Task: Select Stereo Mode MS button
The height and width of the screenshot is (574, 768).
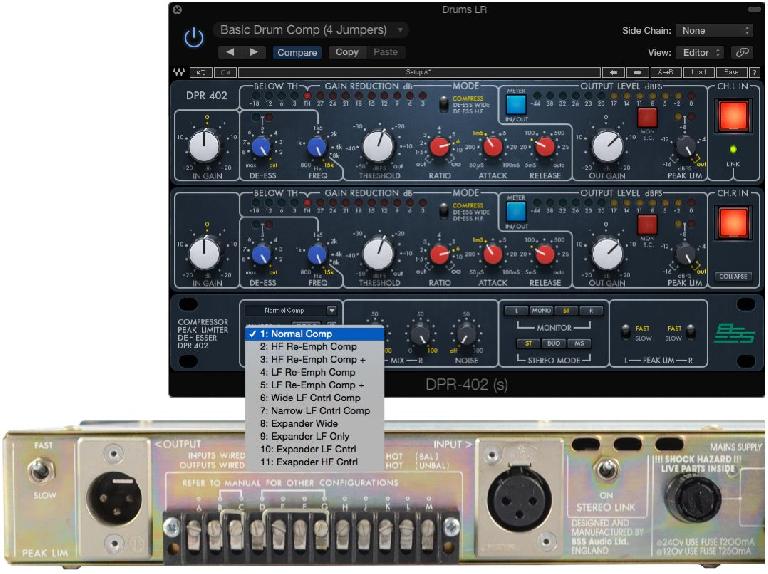Action: point(579,344)
